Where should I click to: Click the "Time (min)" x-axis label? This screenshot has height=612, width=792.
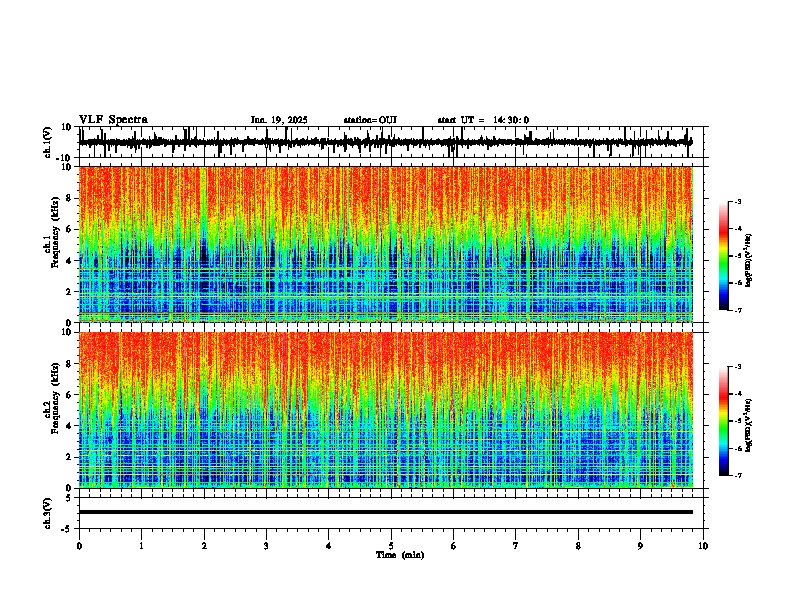coord(400,555)
